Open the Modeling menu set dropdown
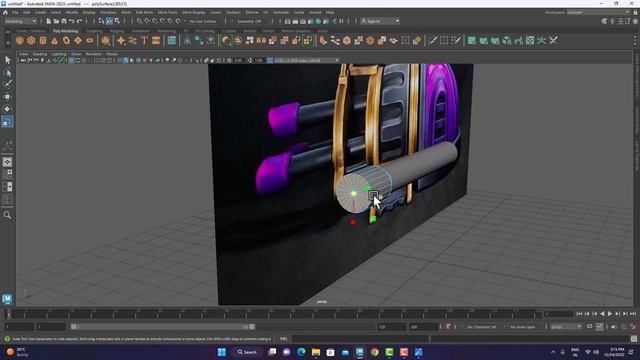640x360 pixels. [x=20, y=21]
